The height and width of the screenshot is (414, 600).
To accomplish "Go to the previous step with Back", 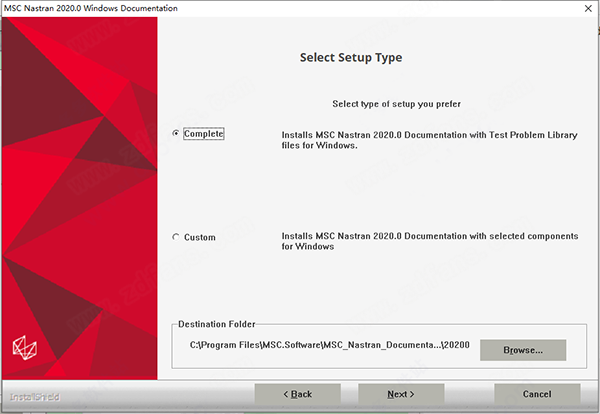I will tap(297, 394).
